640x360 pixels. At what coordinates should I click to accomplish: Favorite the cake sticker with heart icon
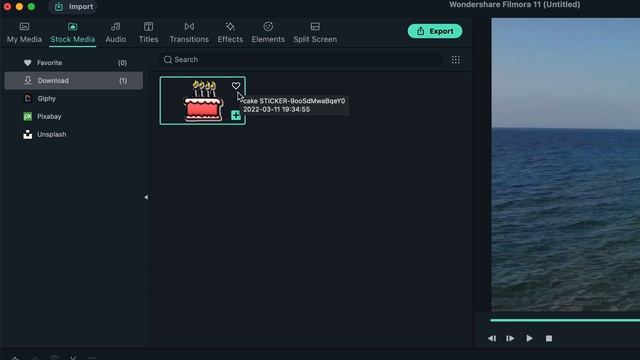click(236, 86)
